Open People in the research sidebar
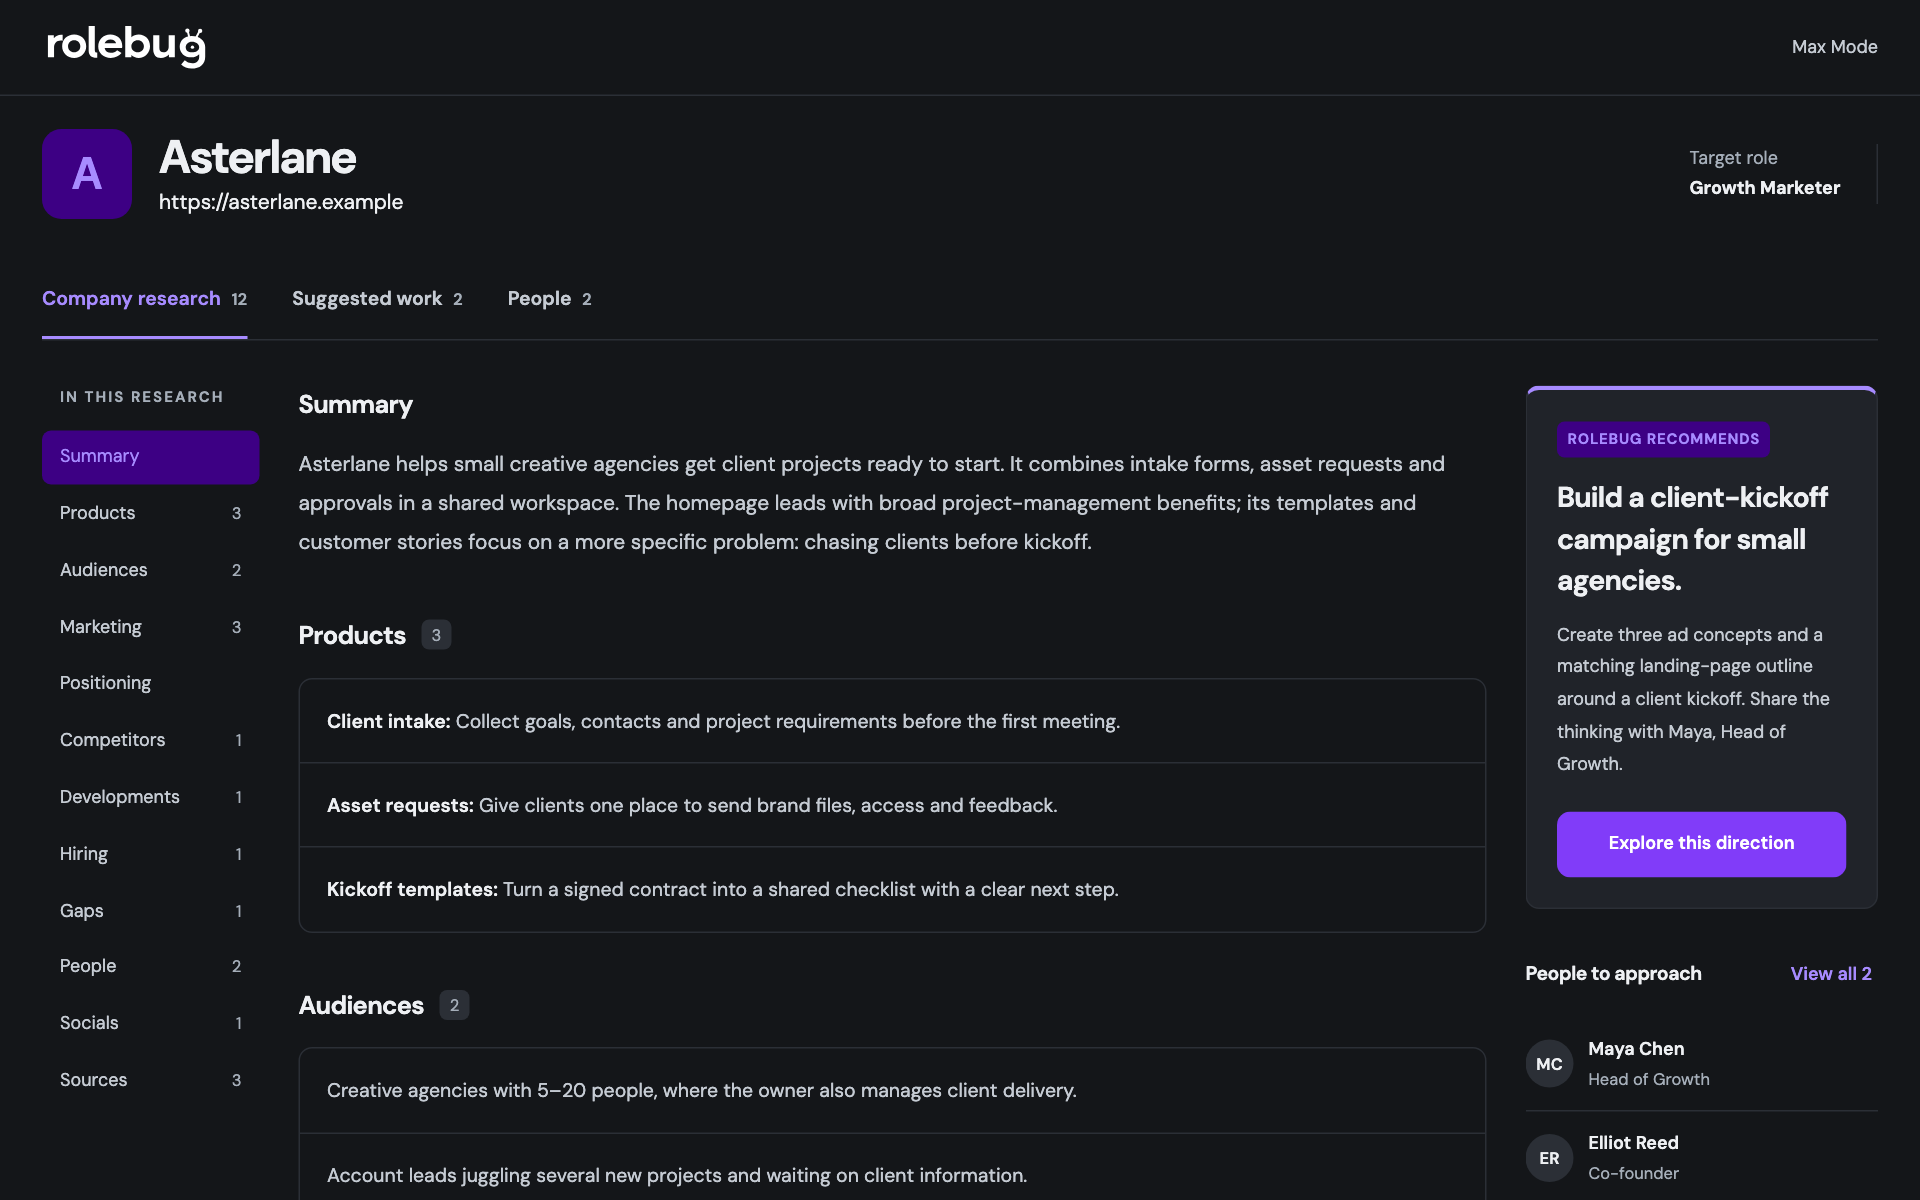The image size is (1920, 1200). [150, 966]
